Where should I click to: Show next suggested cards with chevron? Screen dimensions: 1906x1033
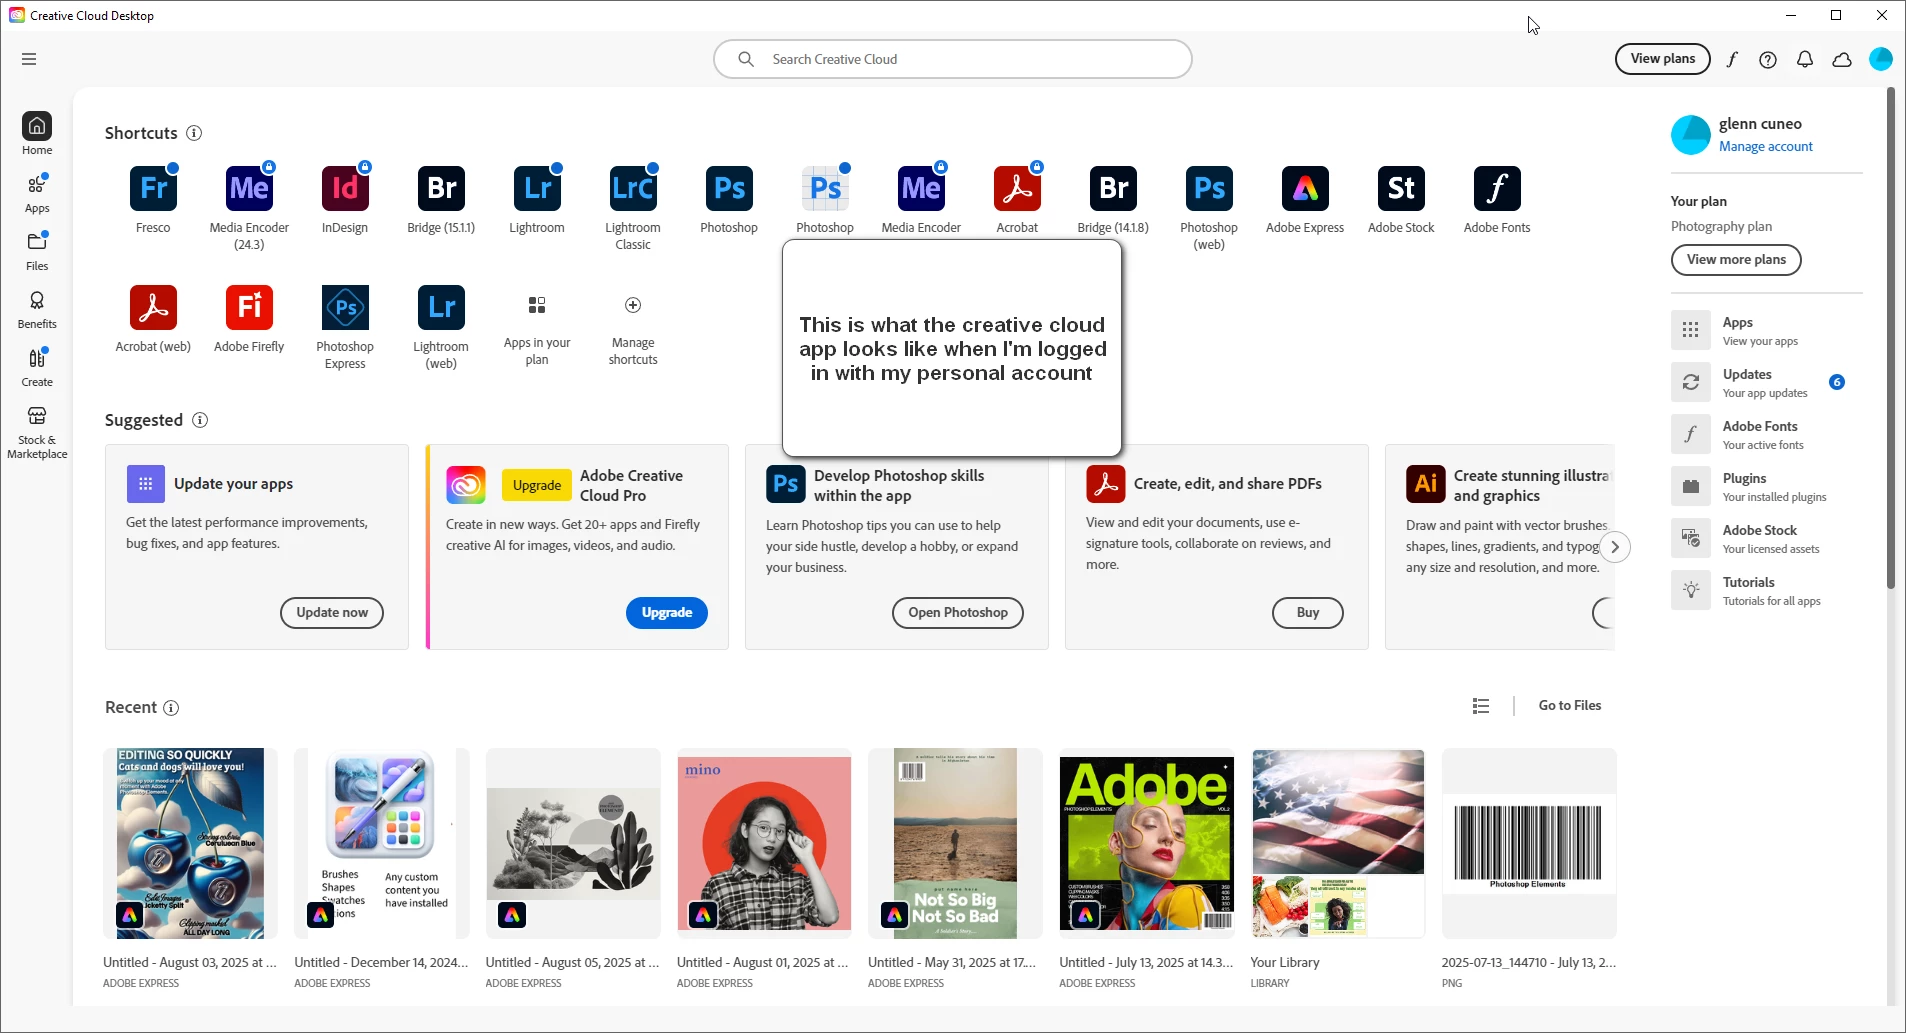(1615, 547)
